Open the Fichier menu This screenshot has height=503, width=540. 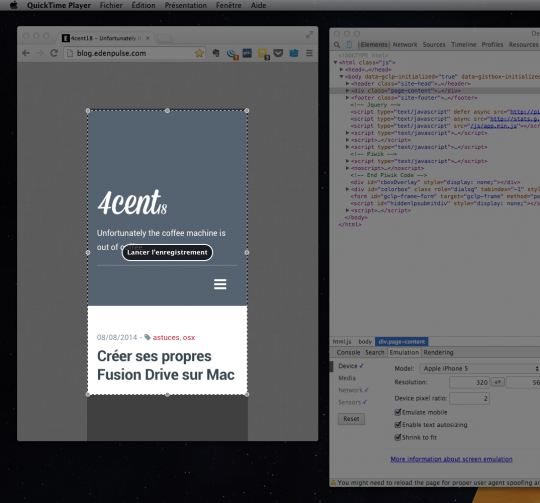111,5
